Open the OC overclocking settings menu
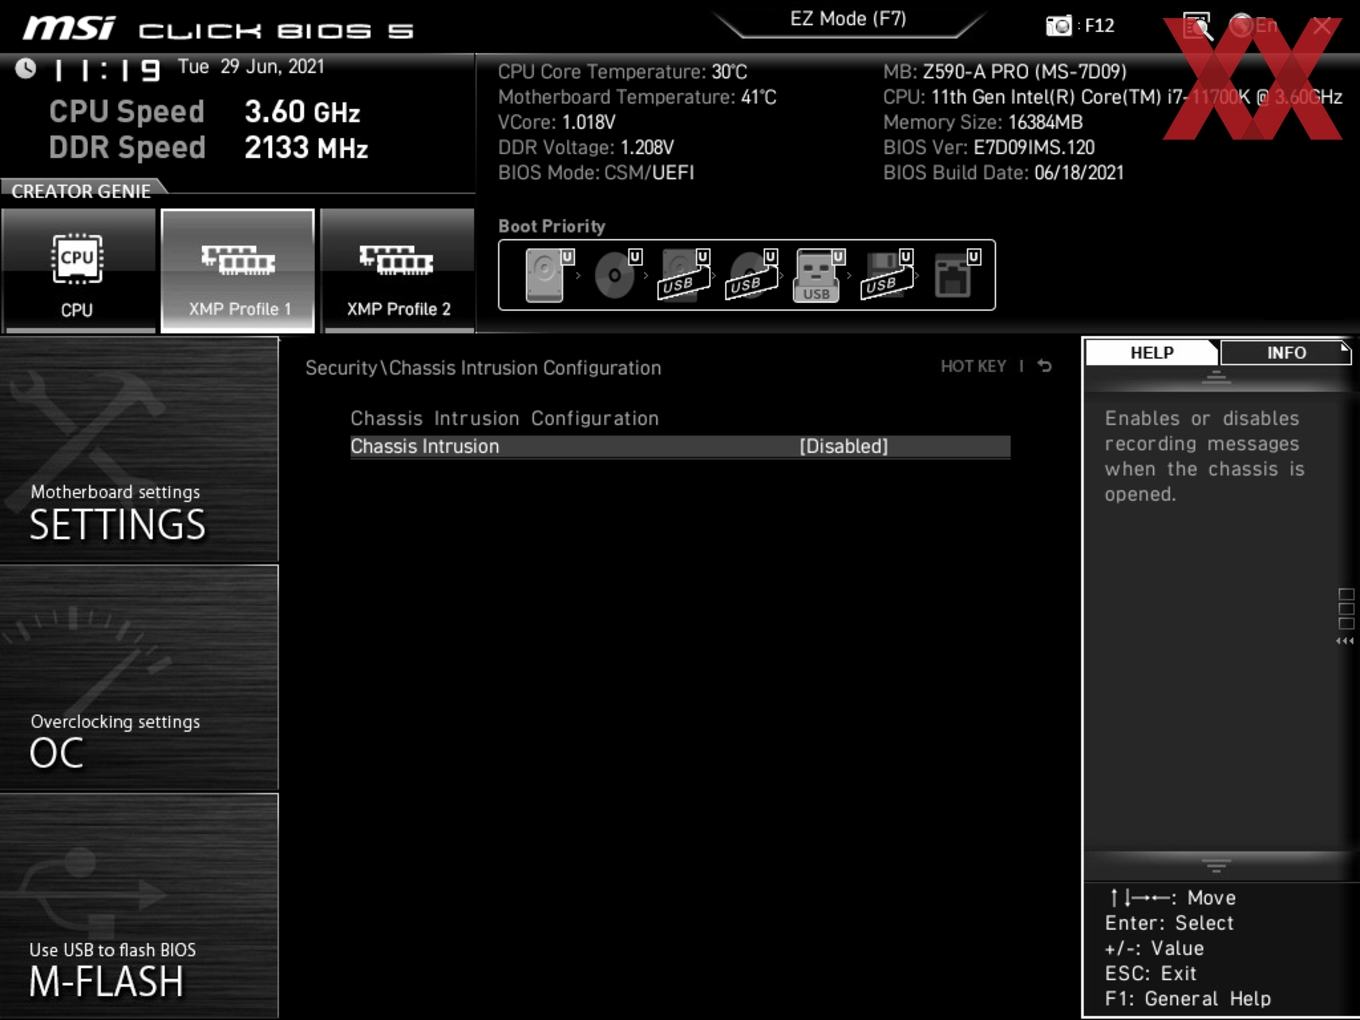1360x1020 pixels. click(x=139, y=678)
